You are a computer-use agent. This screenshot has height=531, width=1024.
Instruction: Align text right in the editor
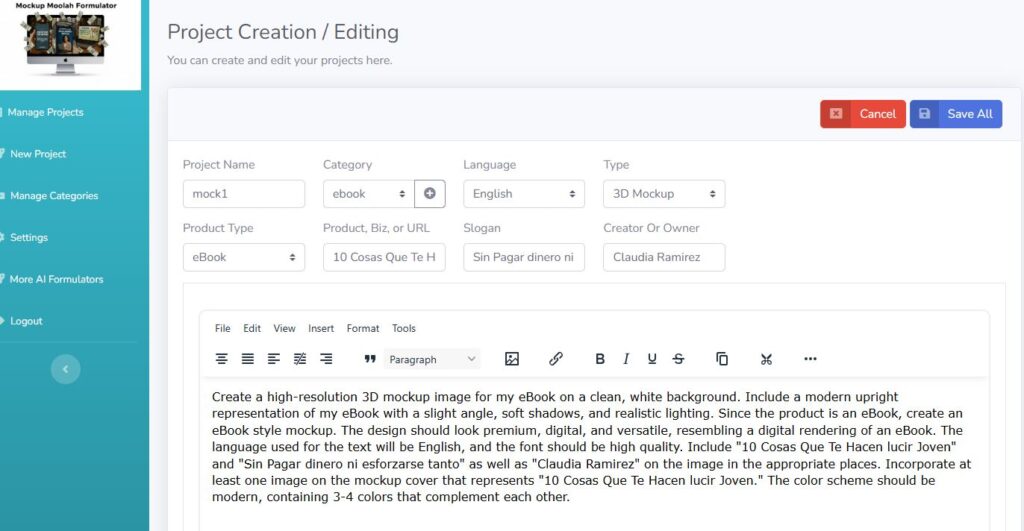(326, 359)
